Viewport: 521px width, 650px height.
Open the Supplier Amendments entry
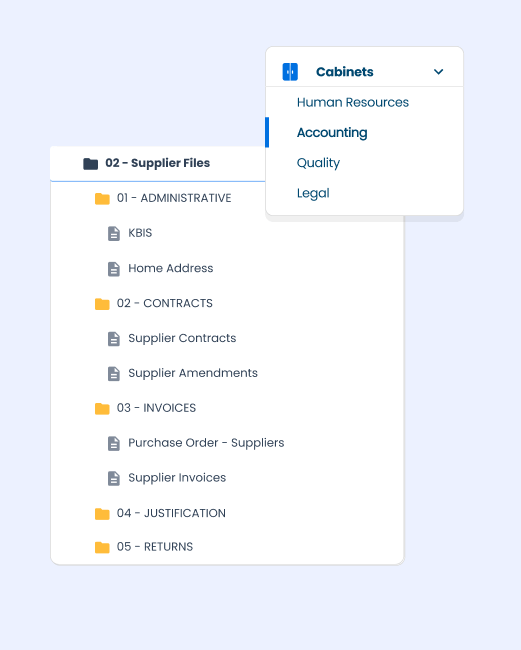tap(193, 373)
